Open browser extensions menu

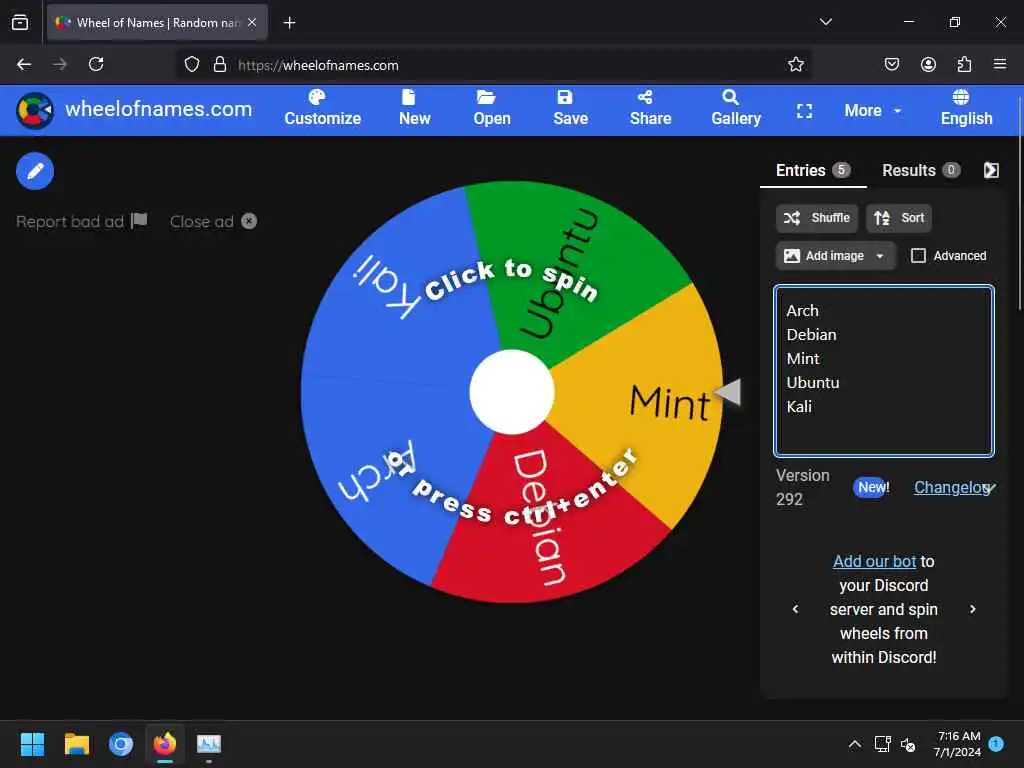(x=964, y=65)
